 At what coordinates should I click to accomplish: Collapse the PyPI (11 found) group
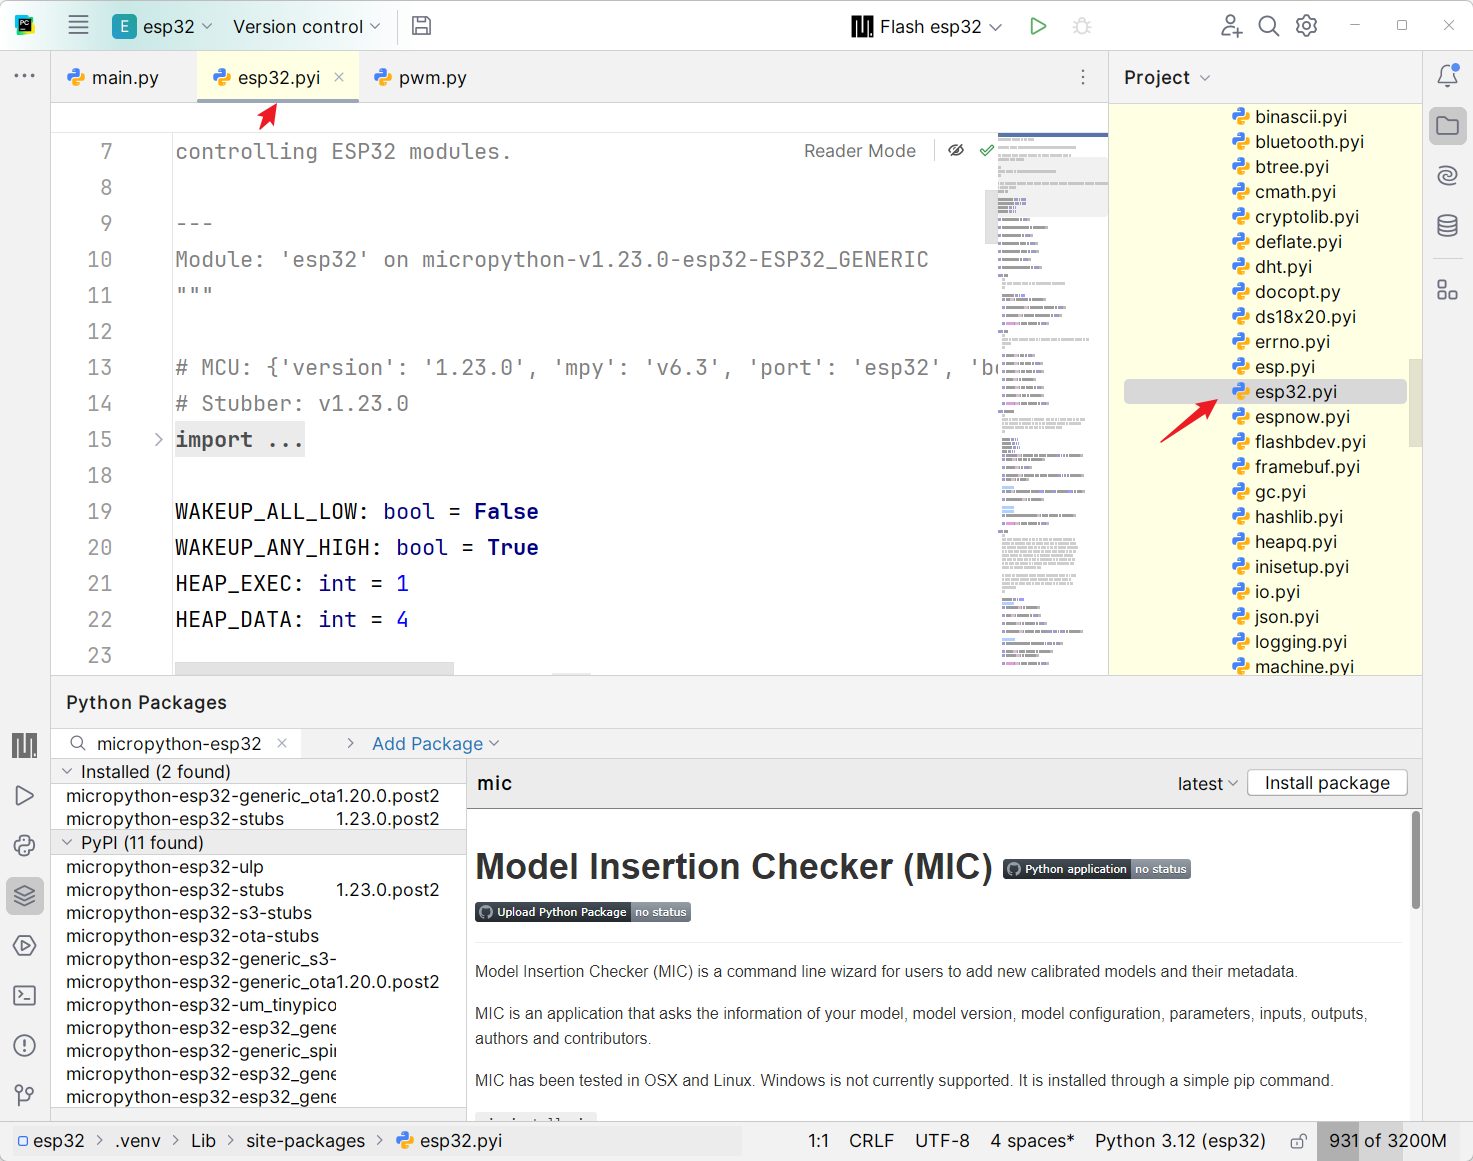67,842
